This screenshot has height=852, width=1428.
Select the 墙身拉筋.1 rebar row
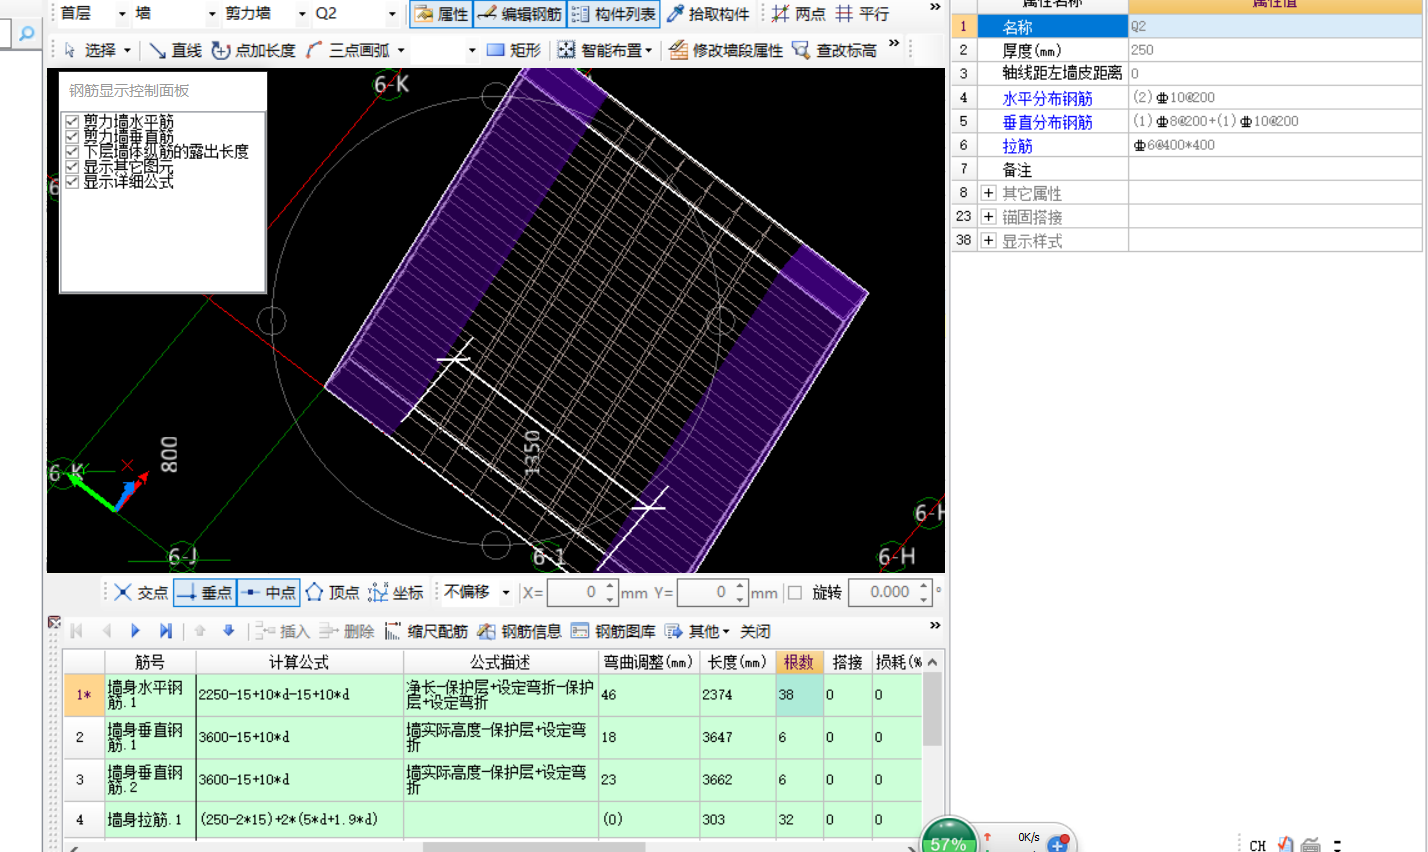pyautogui.click(x=492, y=820)
